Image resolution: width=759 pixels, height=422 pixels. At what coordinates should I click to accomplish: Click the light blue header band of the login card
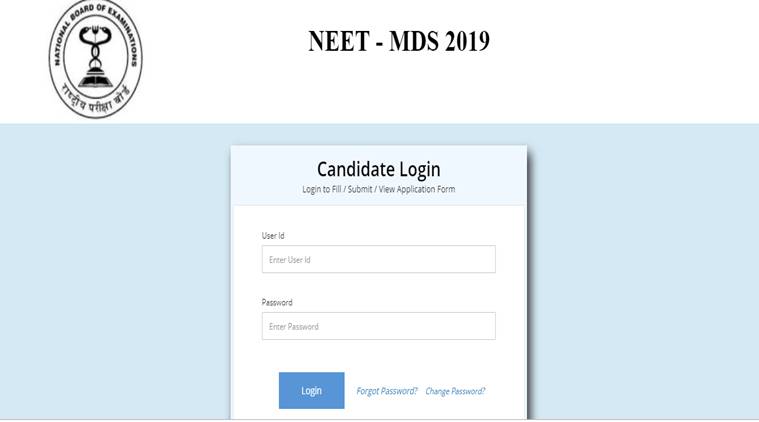pyautogui.click(x=379, y=175)
